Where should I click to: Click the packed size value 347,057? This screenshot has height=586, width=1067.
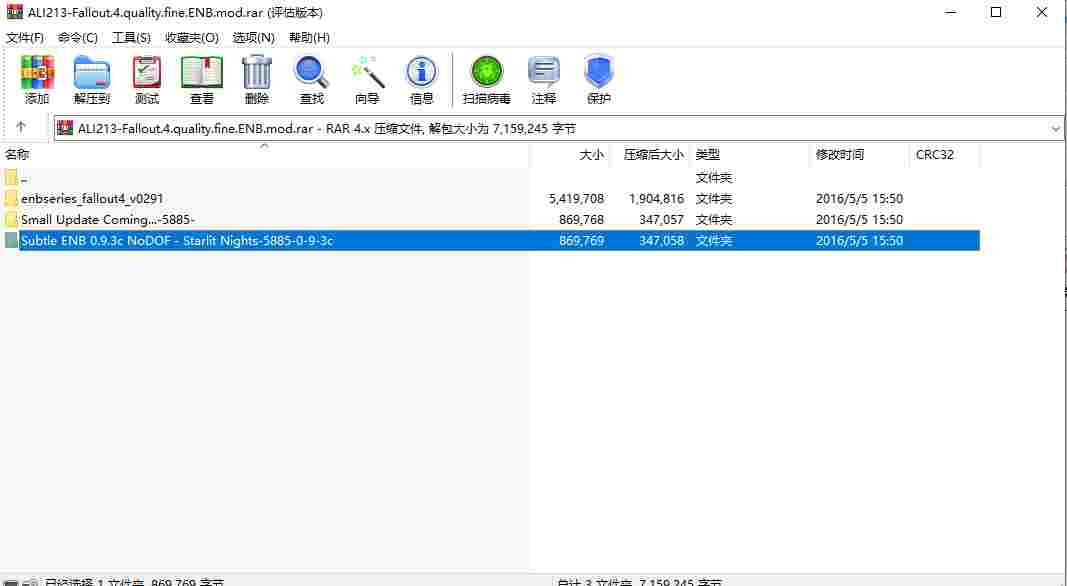pyautogui.click(x=661, y=220)
